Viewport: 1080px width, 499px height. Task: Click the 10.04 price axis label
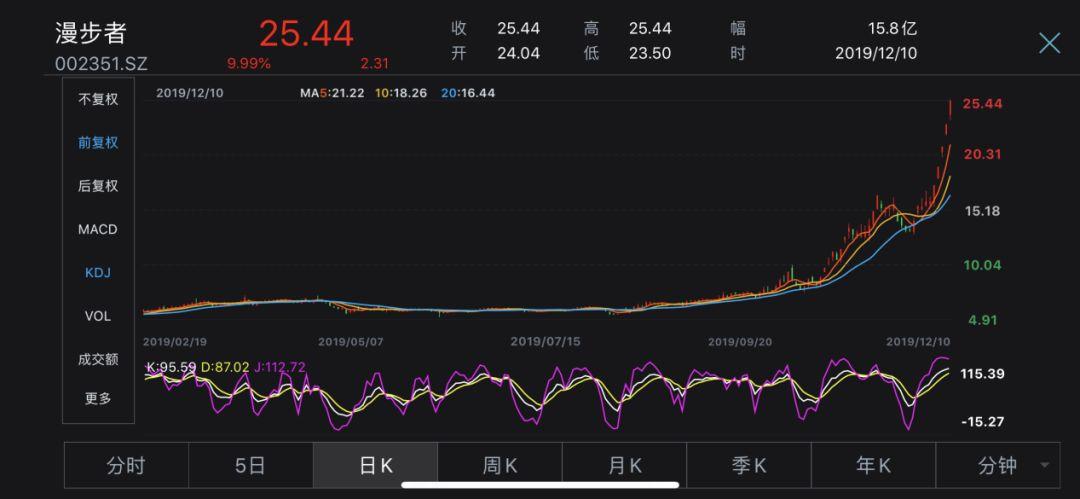(982, 265)
